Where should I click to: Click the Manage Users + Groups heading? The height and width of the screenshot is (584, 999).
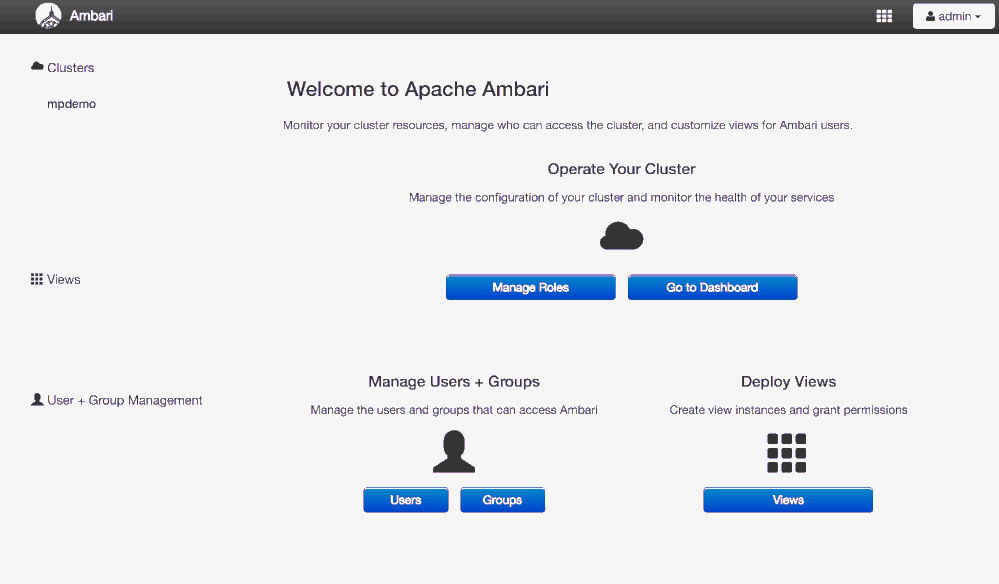pyautogui.click(x=454, y=381)
